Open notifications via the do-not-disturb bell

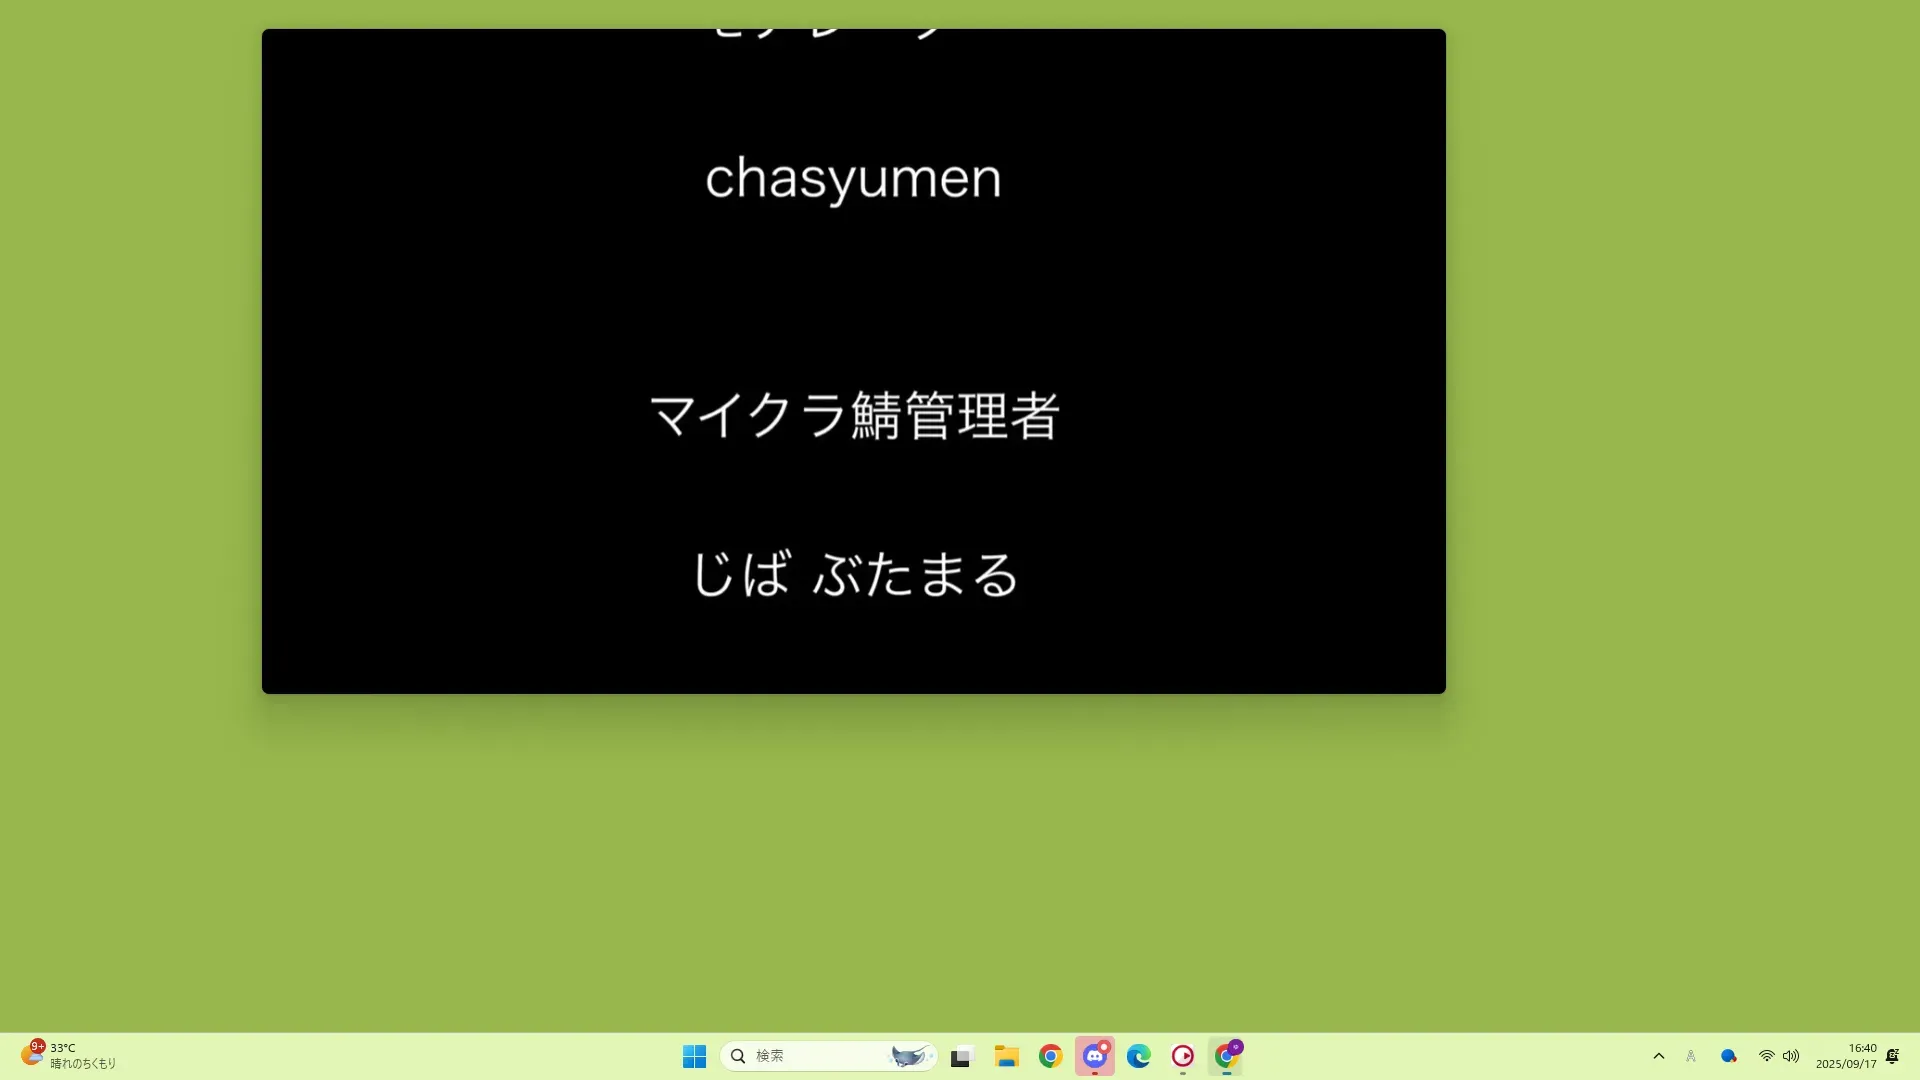(1892, 1056)
